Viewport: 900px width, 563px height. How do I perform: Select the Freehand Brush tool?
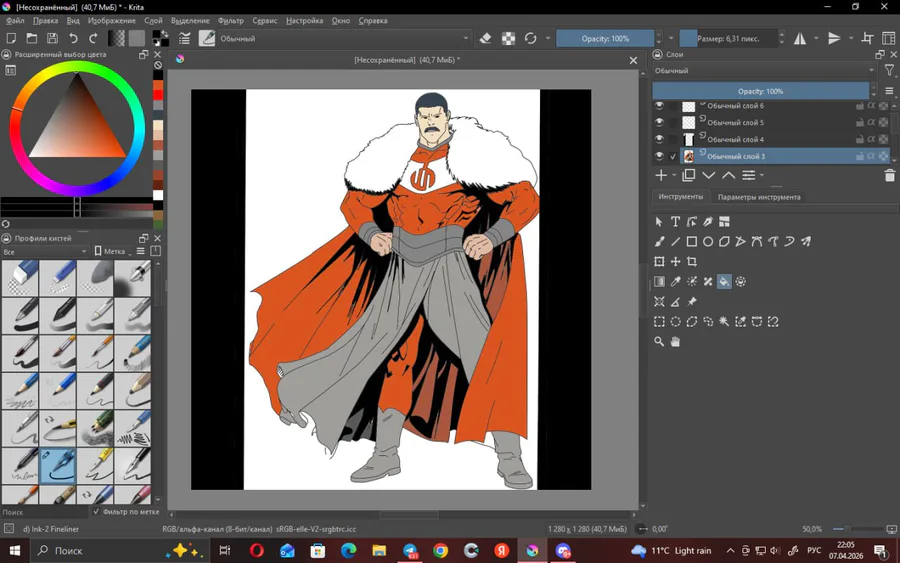659,242
